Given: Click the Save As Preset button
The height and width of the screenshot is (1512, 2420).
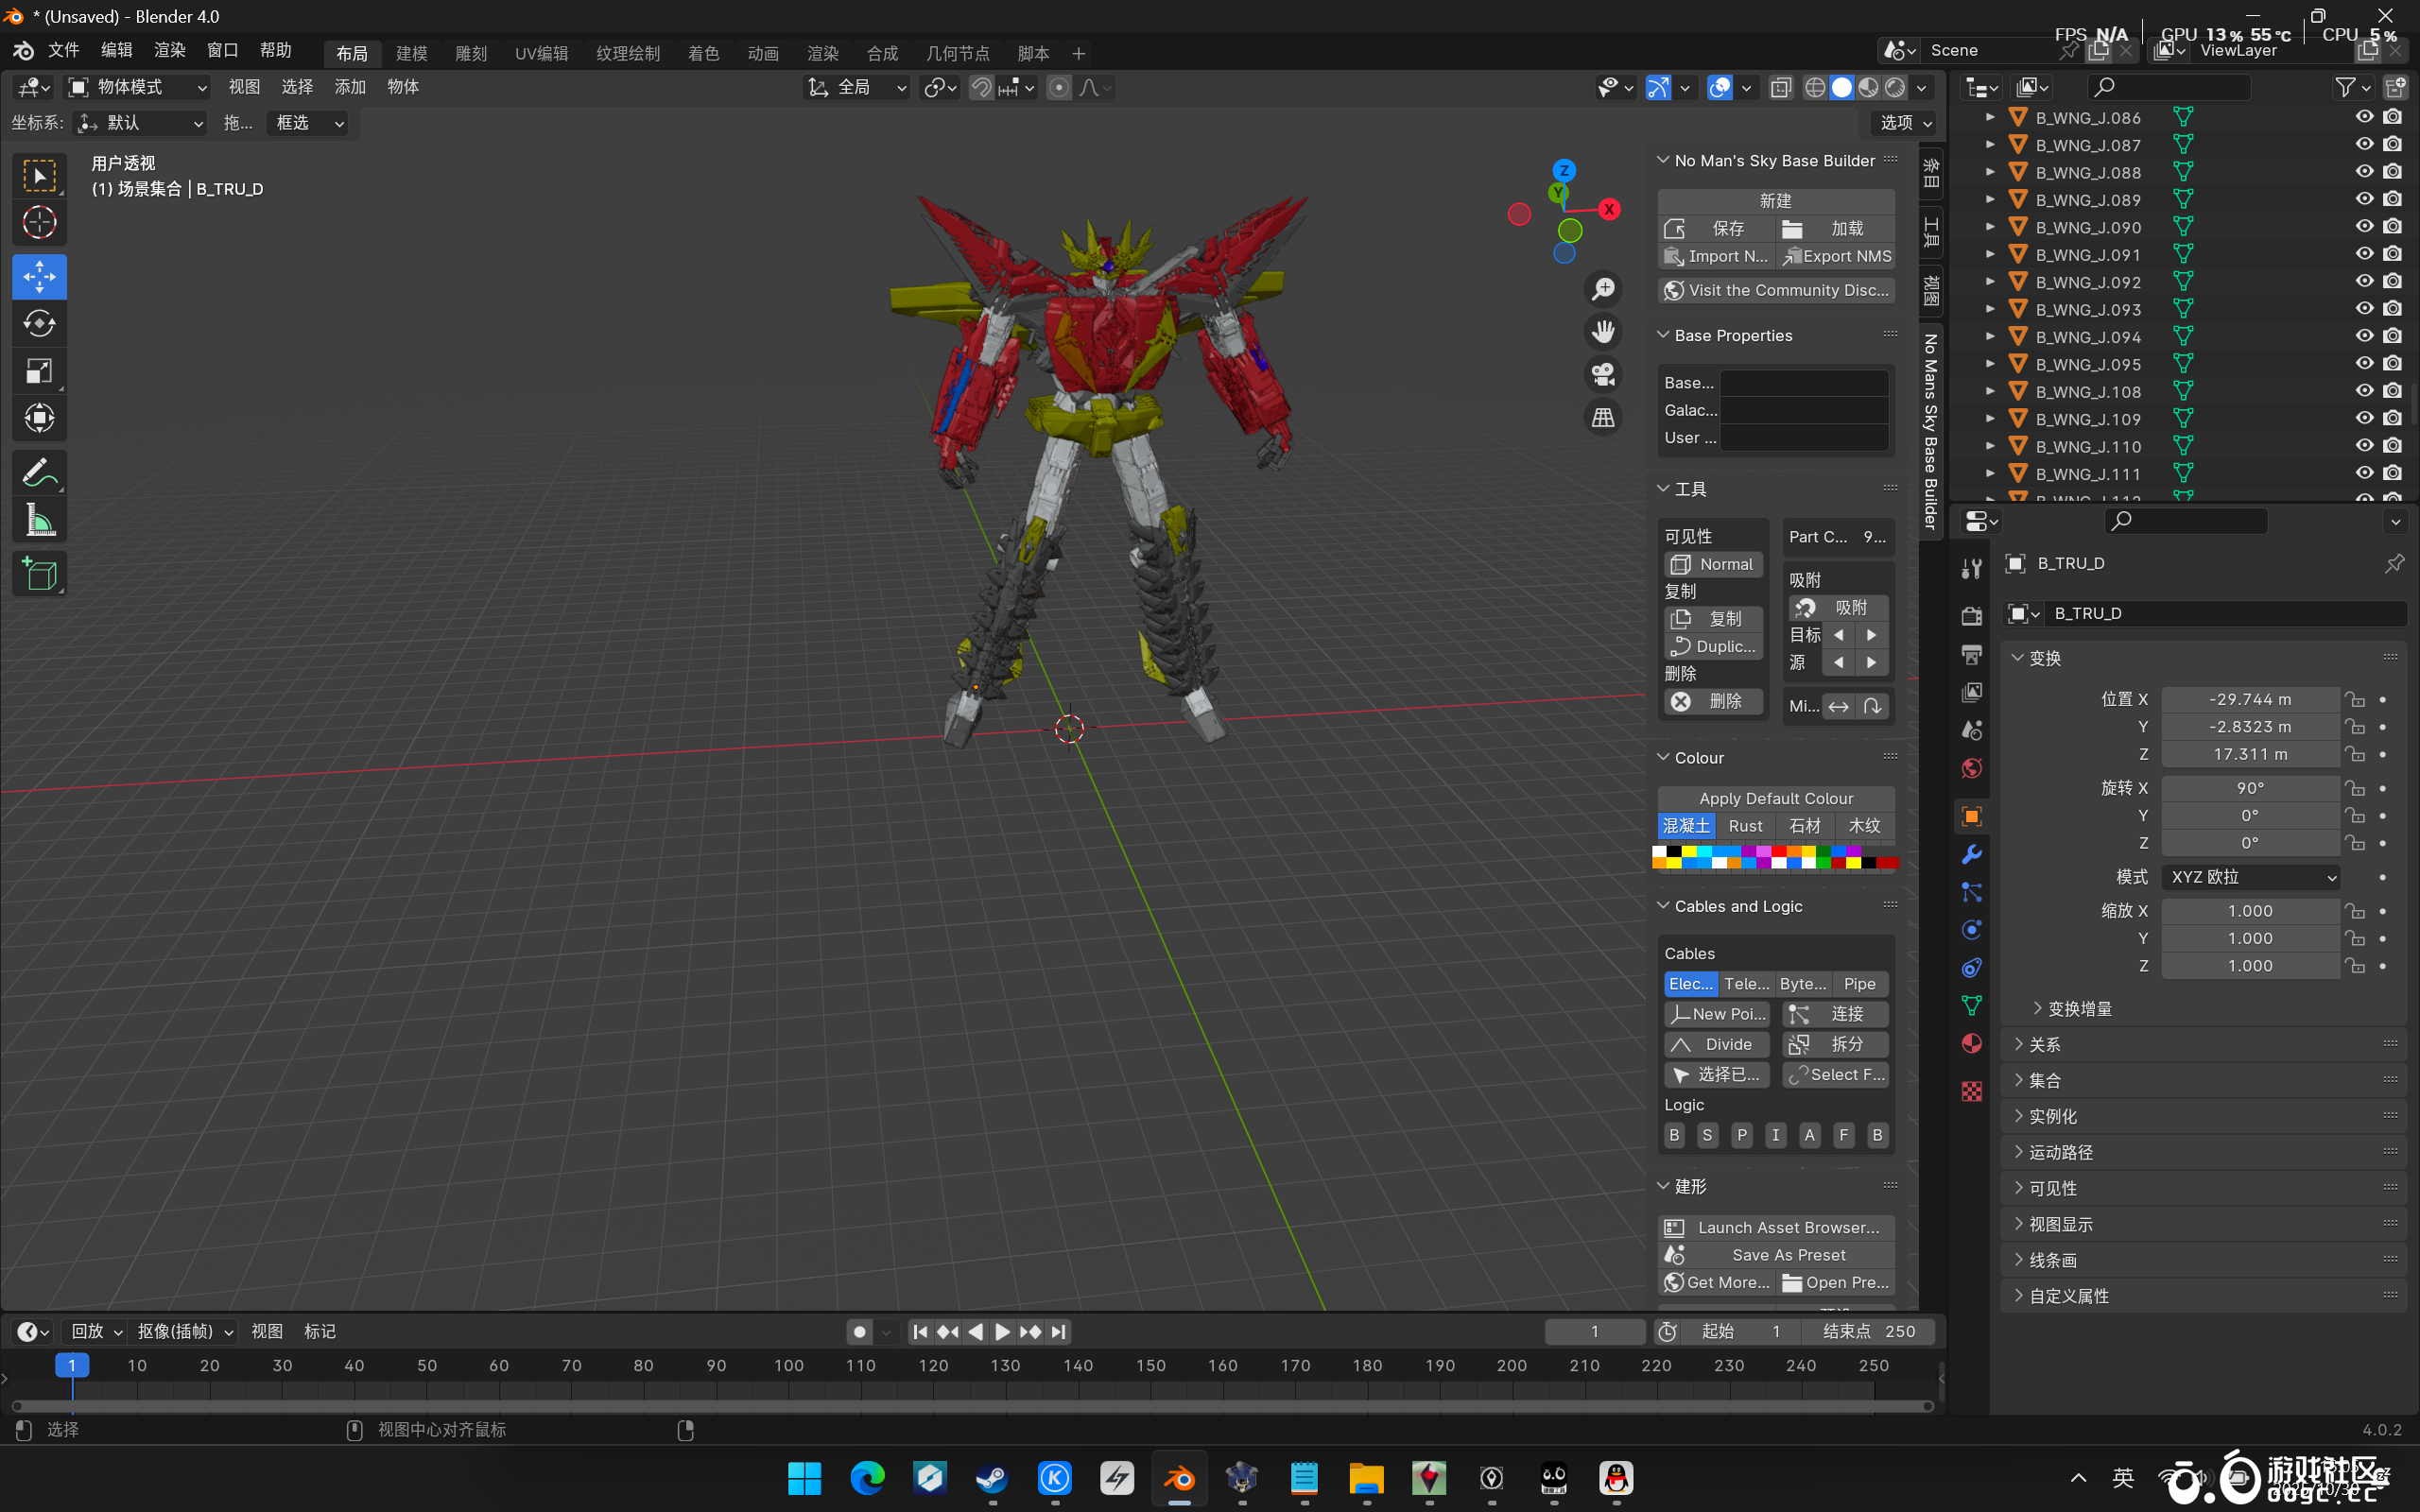Looking at the screenshot, I should pos(1787,1255).
